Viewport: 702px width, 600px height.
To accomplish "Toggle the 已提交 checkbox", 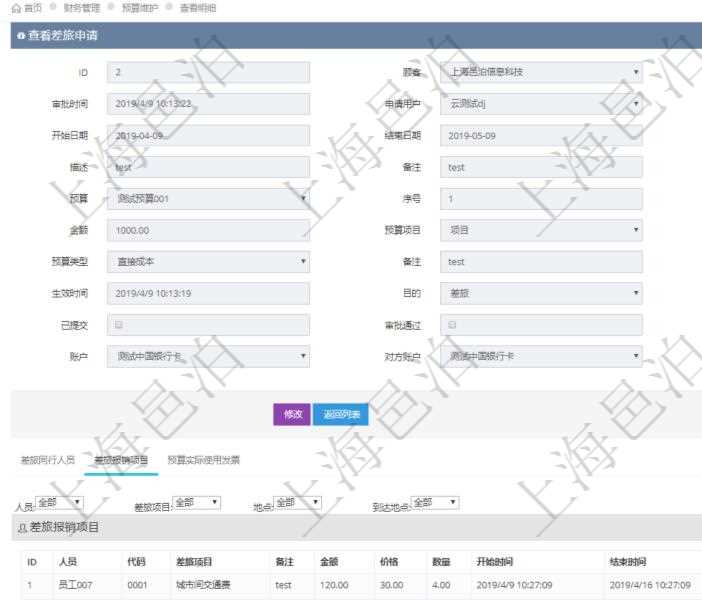I will click(x=119, y=325).
